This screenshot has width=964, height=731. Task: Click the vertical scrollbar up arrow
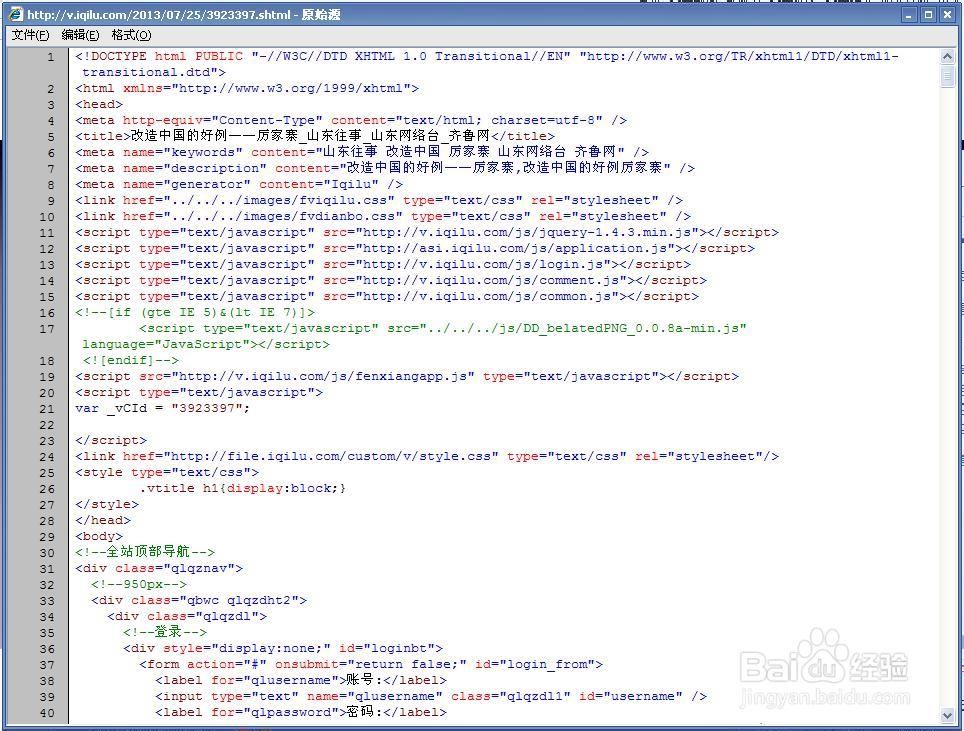[948, 56]
